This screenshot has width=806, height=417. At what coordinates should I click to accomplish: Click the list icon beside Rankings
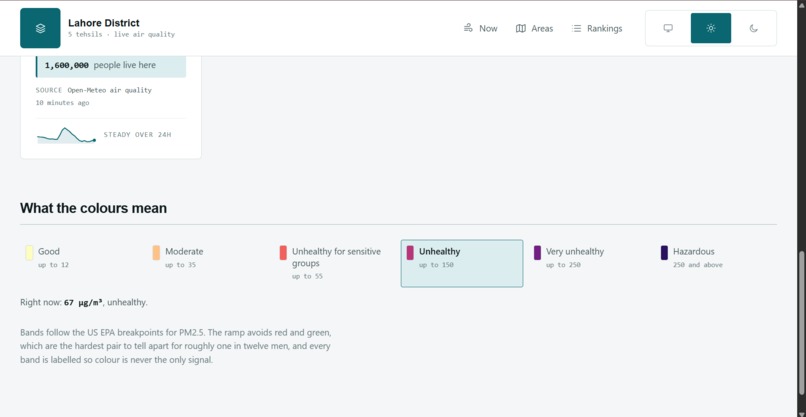click(577, 28)
